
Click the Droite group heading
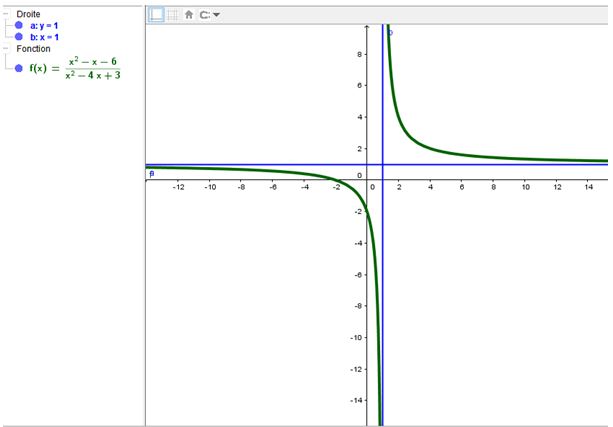pyautogui.click(x=28, y=14)
